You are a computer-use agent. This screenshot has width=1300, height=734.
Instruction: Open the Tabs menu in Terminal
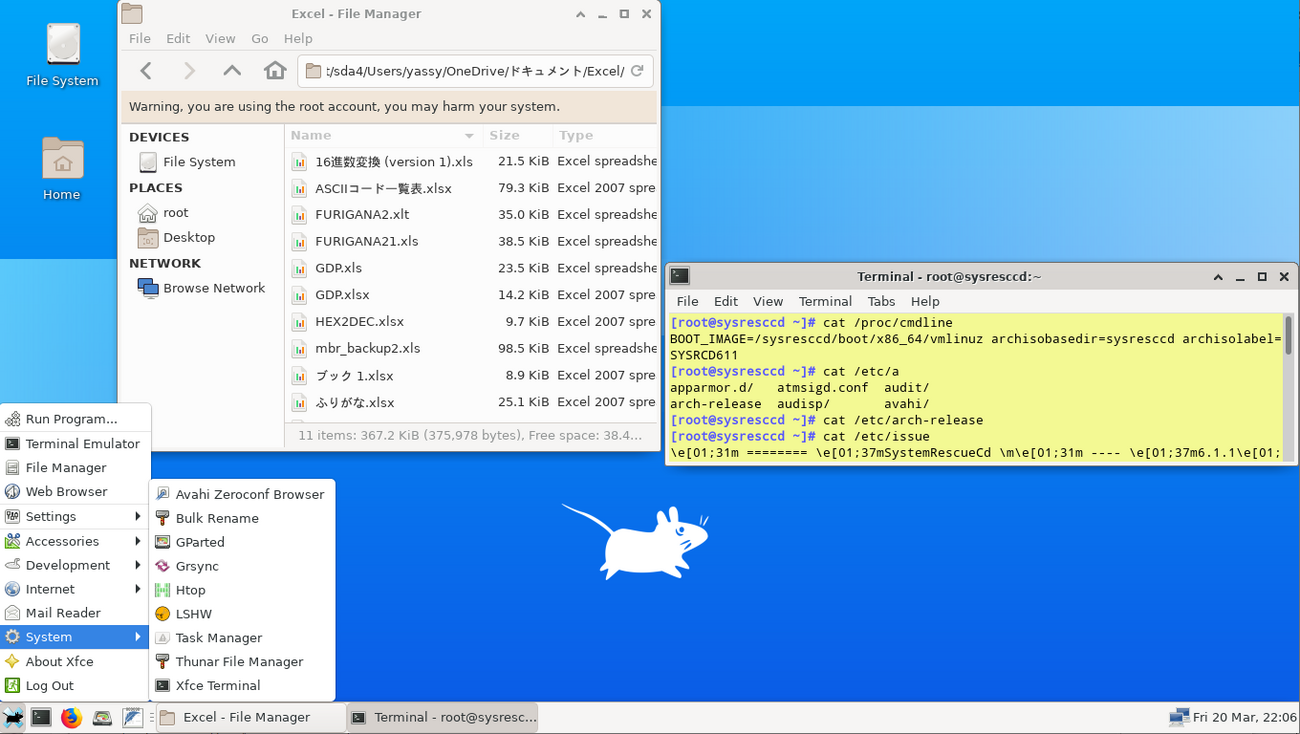[881, 301]
